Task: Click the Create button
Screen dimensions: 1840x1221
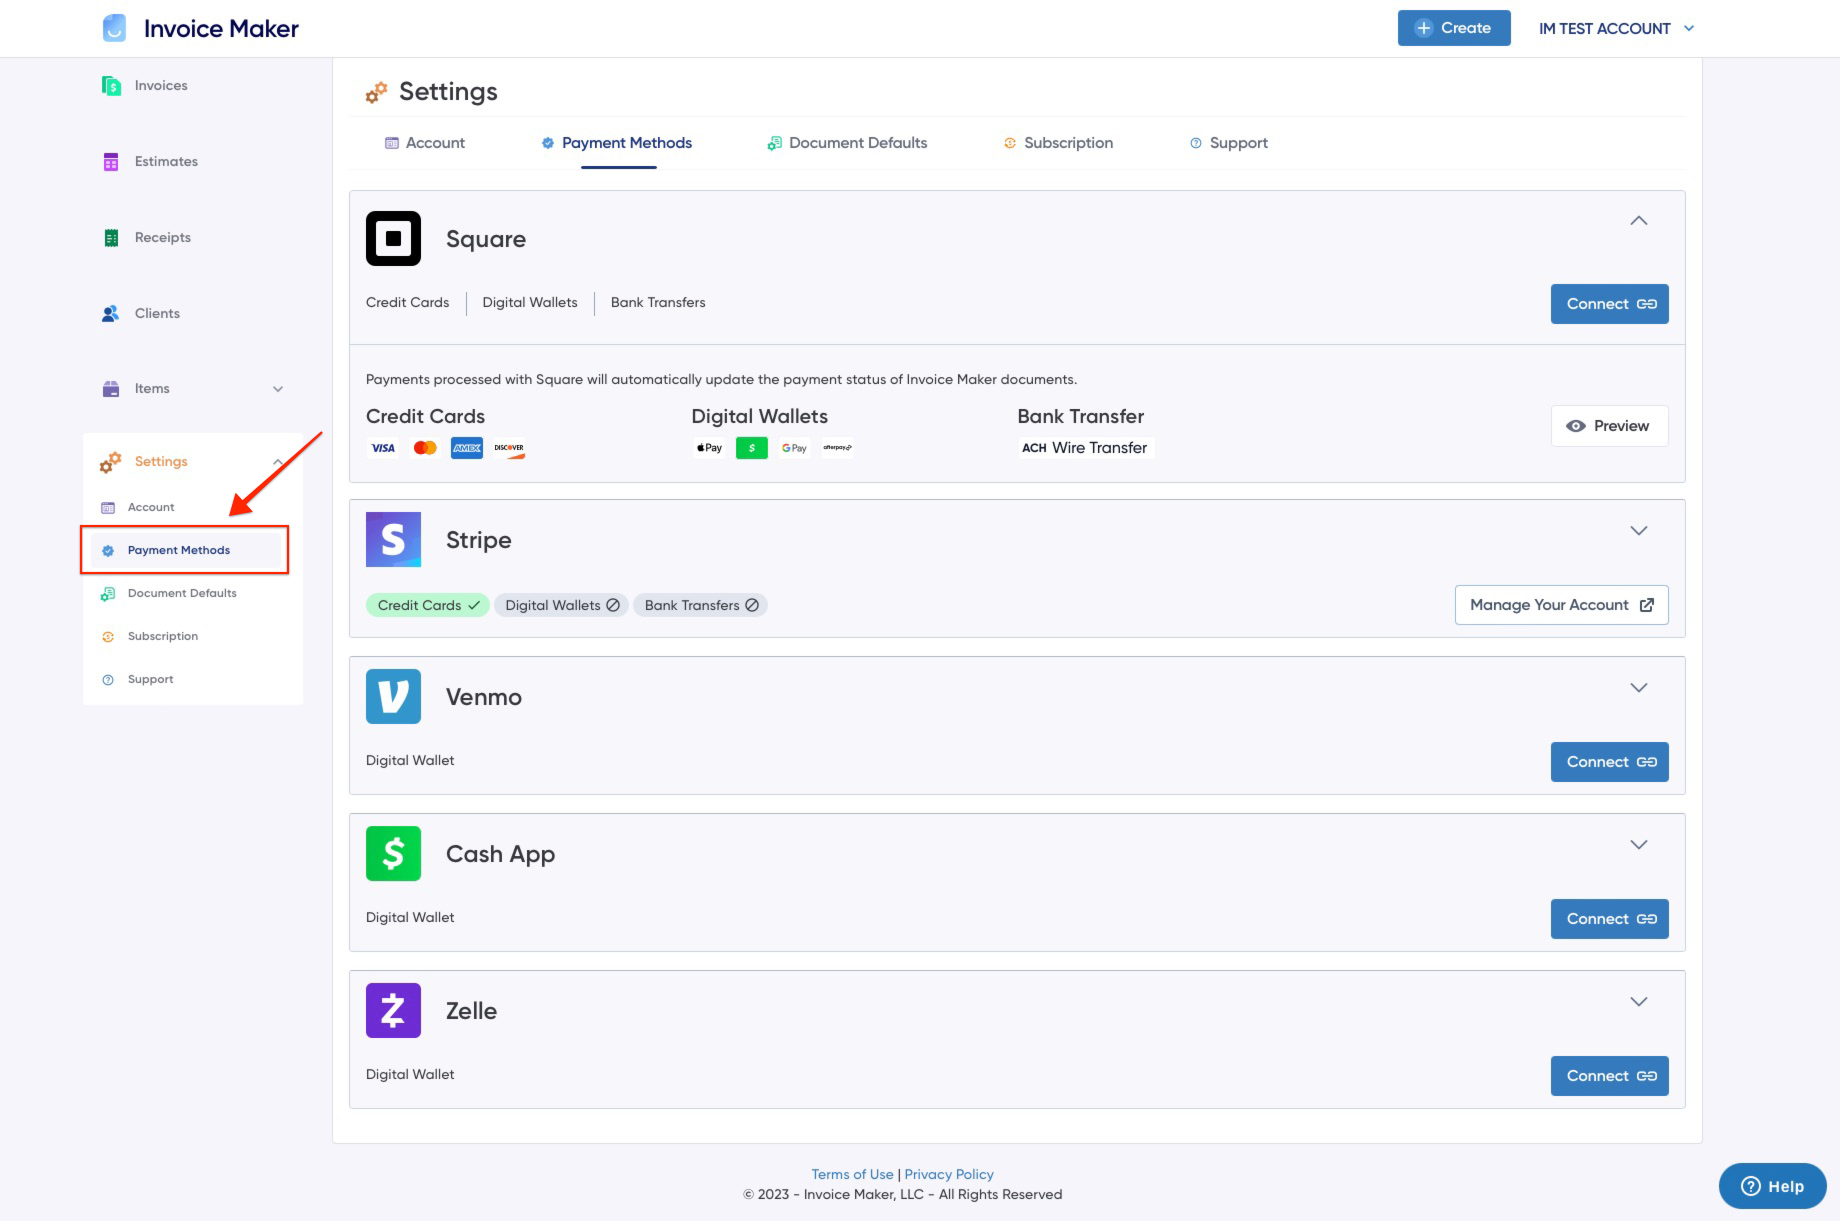Action: (1454, 28)
